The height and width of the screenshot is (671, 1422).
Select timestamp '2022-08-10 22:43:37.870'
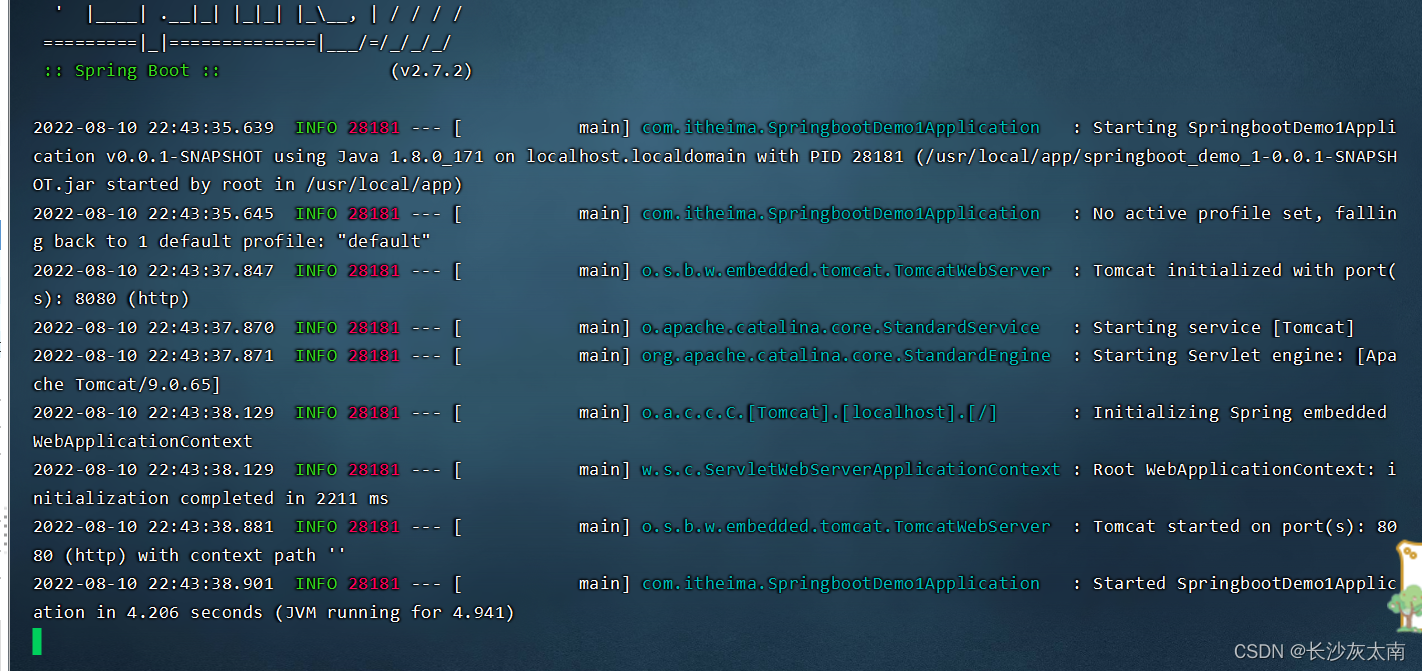153,327
